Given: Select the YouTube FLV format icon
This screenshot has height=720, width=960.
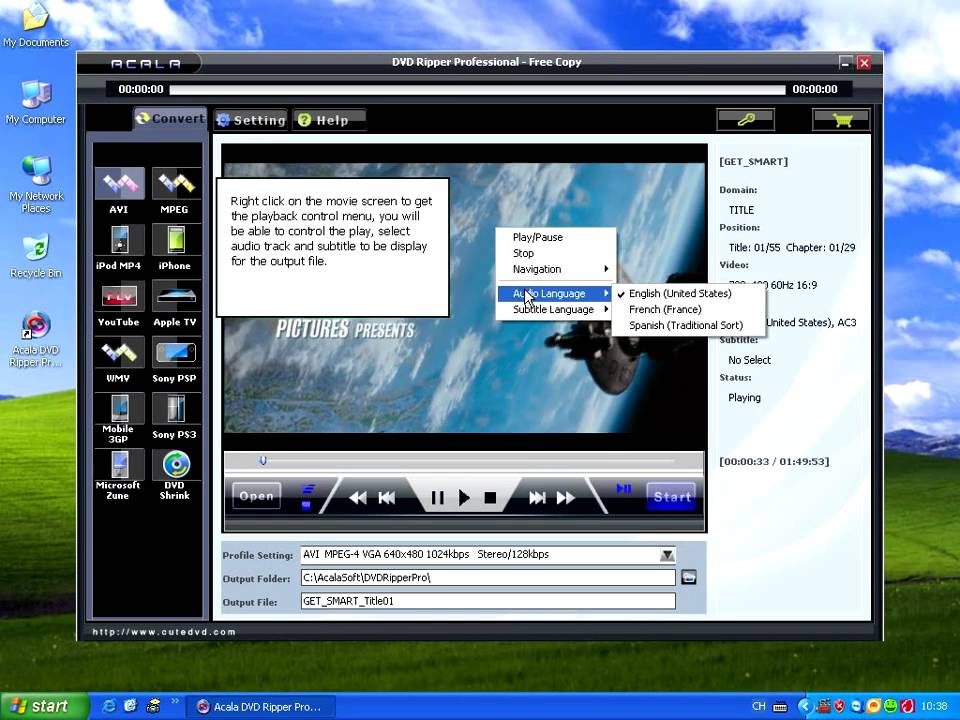Looking at the screenshot, I should (x=119, y=296).
